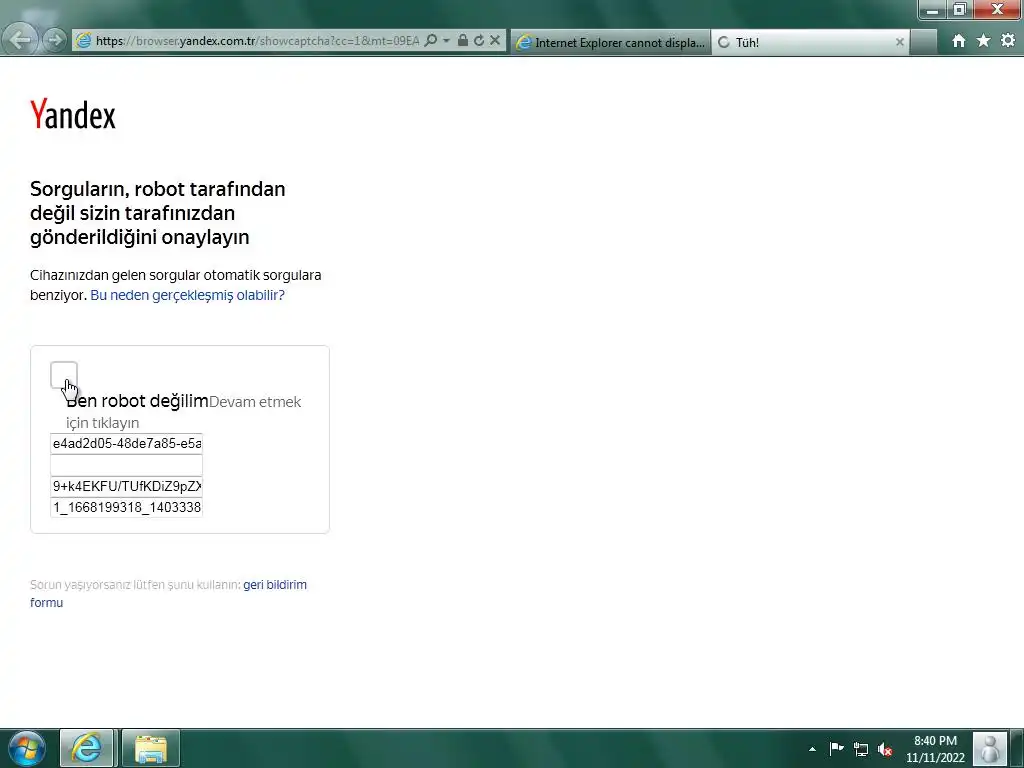Expand the address bar autocomplete dropdown arrow

447,40
